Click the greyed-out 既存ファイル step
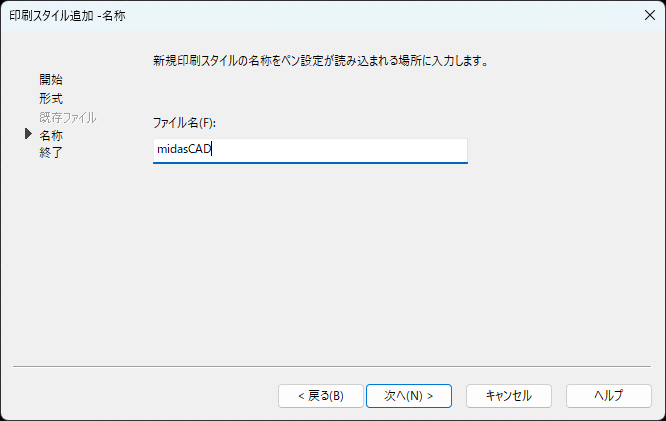Screen dimensions: 666x421 click(68, 118)
